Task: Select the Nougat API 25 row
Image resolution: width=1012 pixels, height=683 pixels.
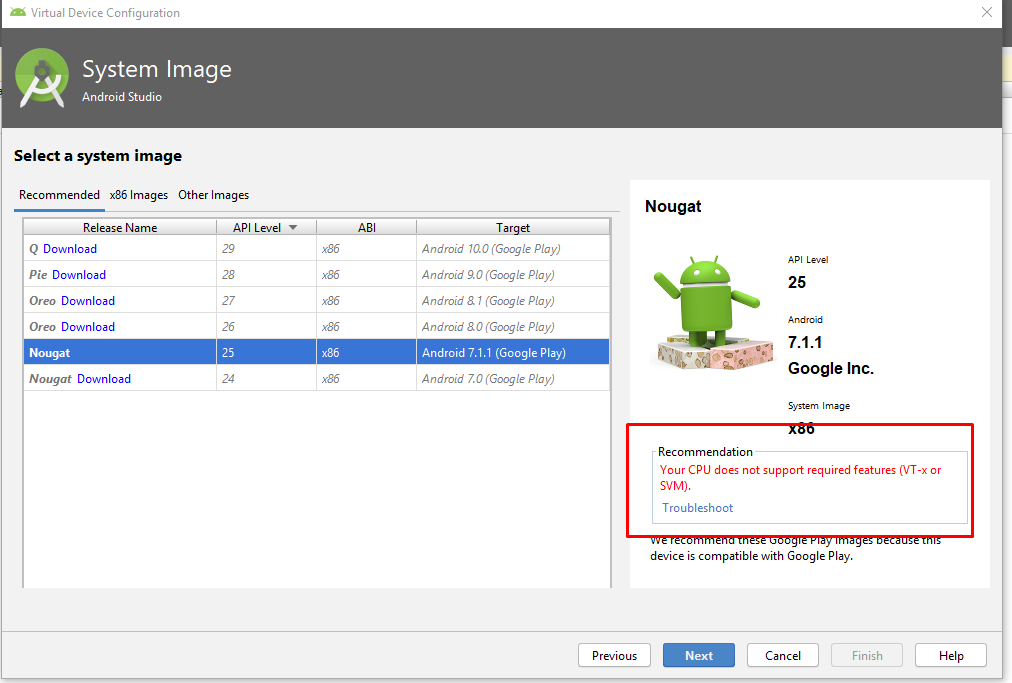Action: [x=316, y=352]
